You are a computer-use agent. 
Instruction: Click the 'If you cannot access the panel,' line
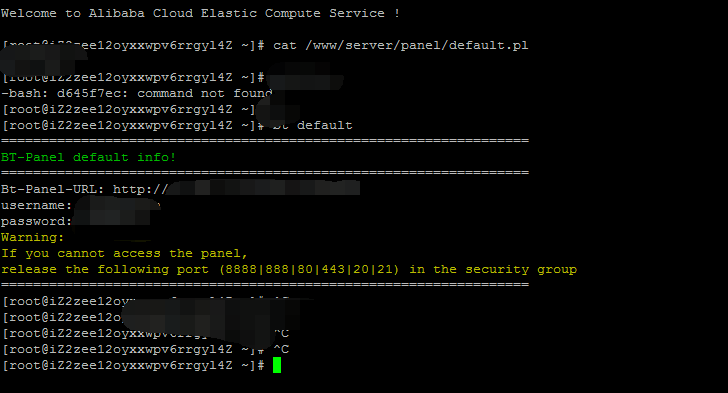click(124, 254)
